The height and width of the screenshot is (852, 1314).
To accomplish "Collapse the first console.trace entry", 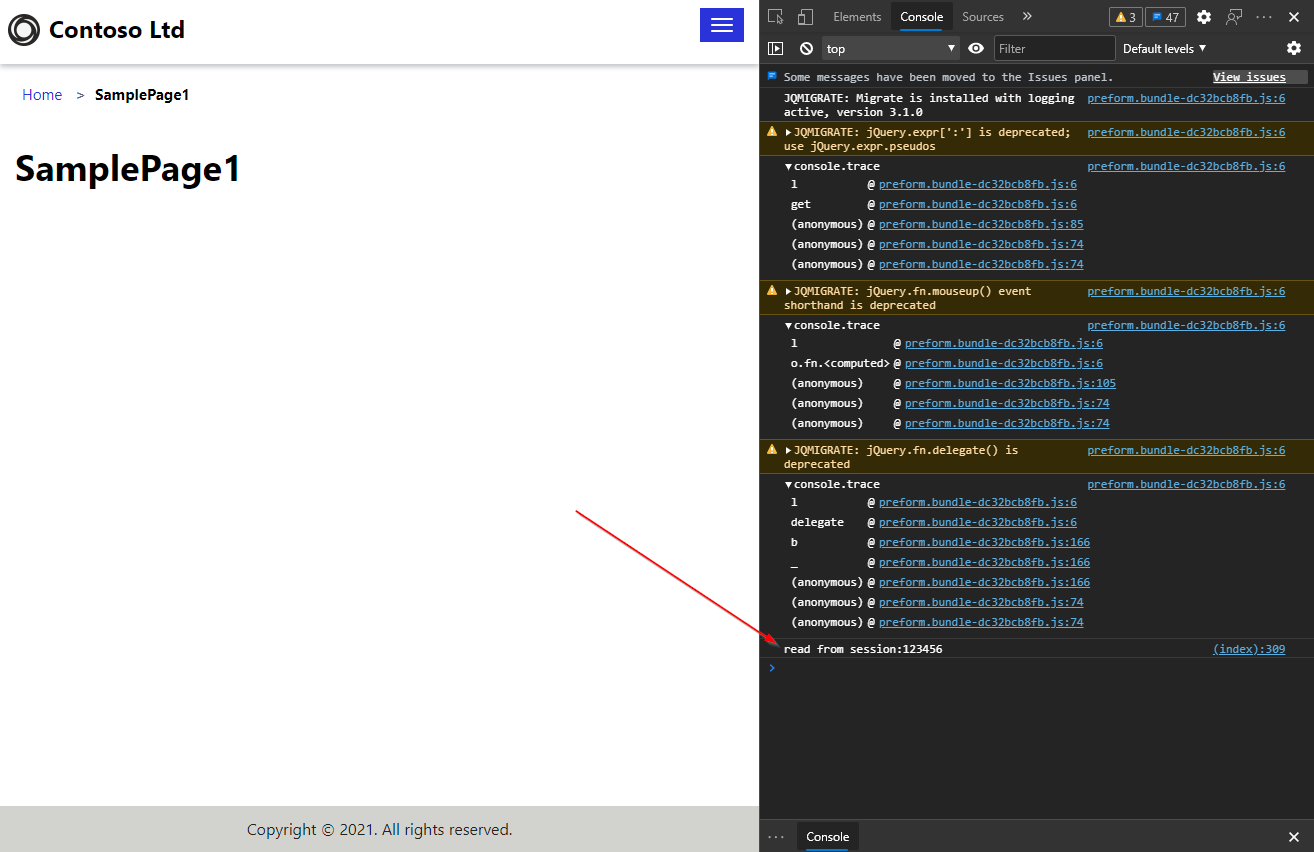I will [788, 167].
